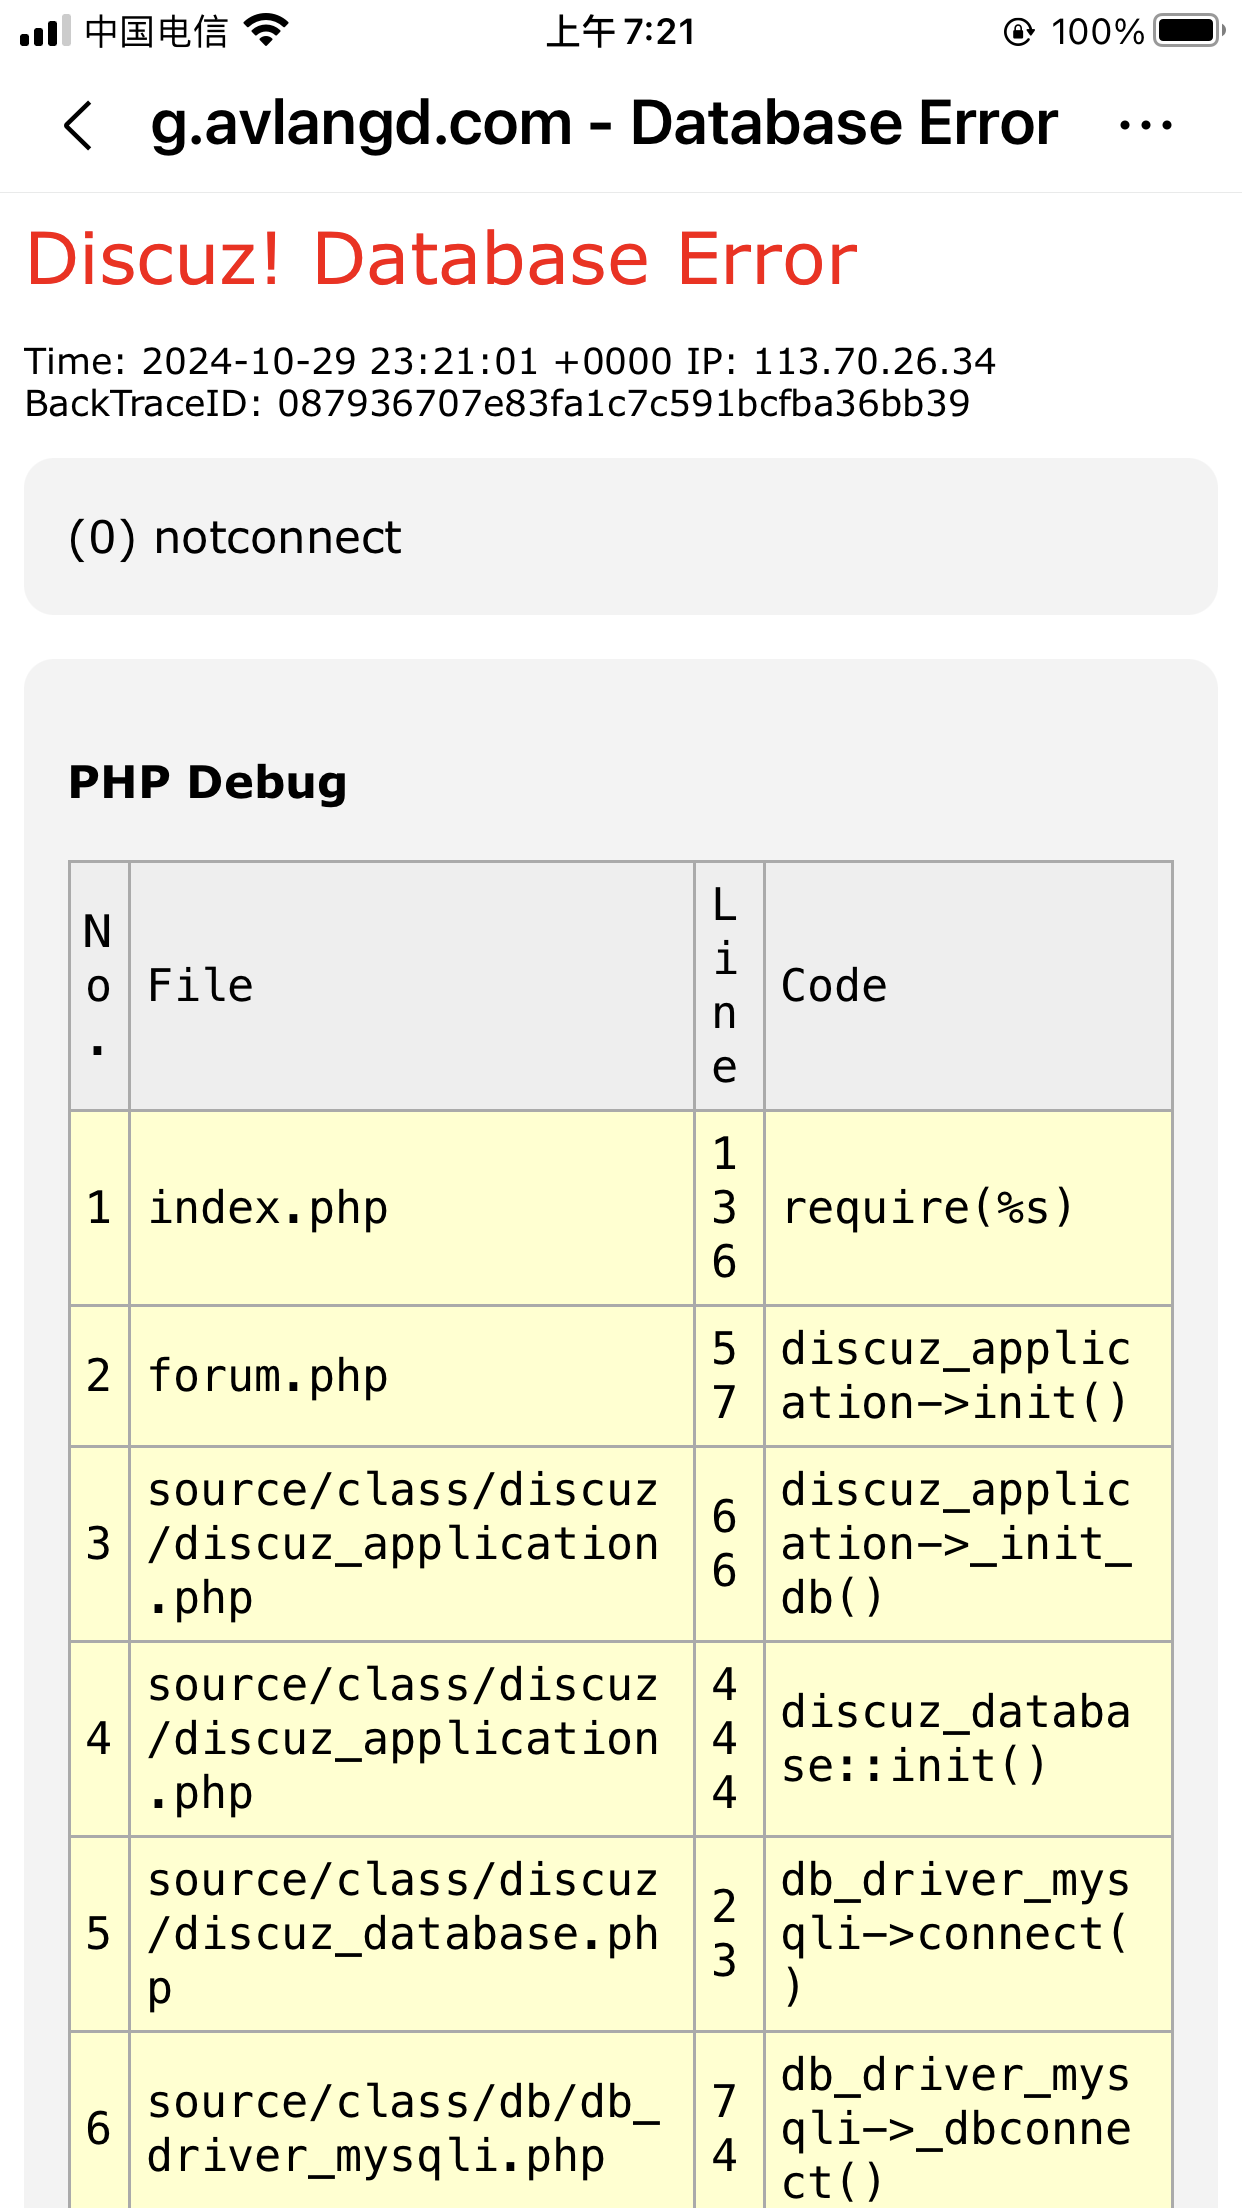The height and width of the screenshot is (2208, 1242).
Task: Tap the rotation lock status icon
Action: (1018, 32)
